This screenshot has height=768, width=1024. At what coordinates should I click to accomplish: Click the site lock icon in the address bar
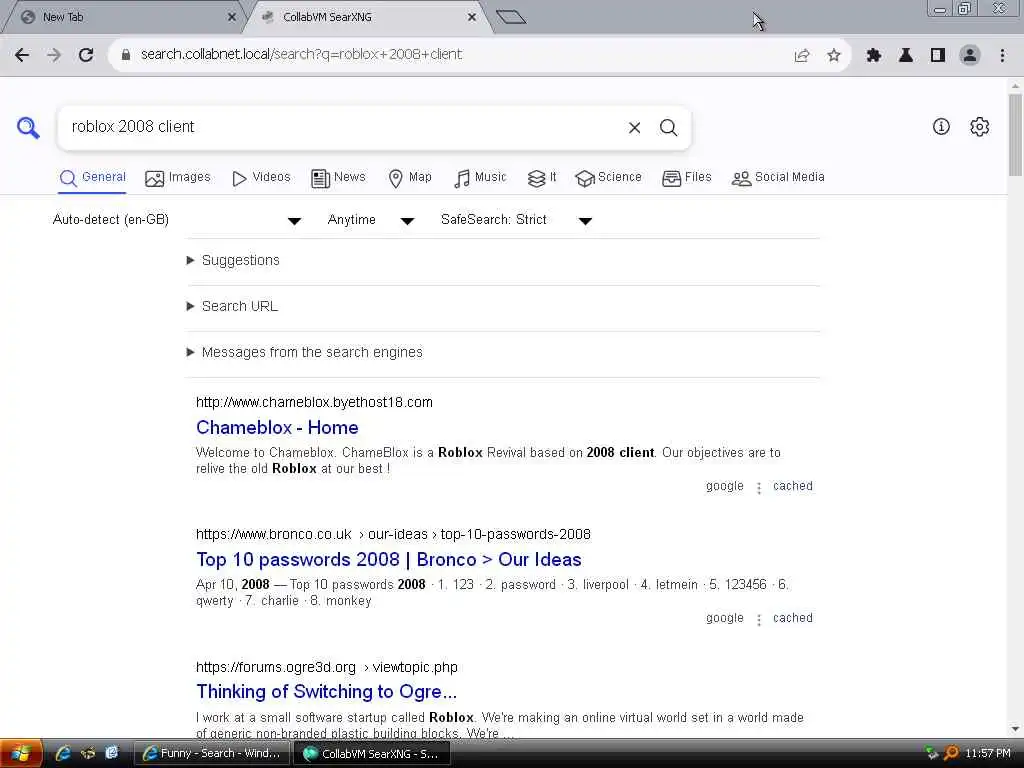pyautogui.click(x=126, y=55)
